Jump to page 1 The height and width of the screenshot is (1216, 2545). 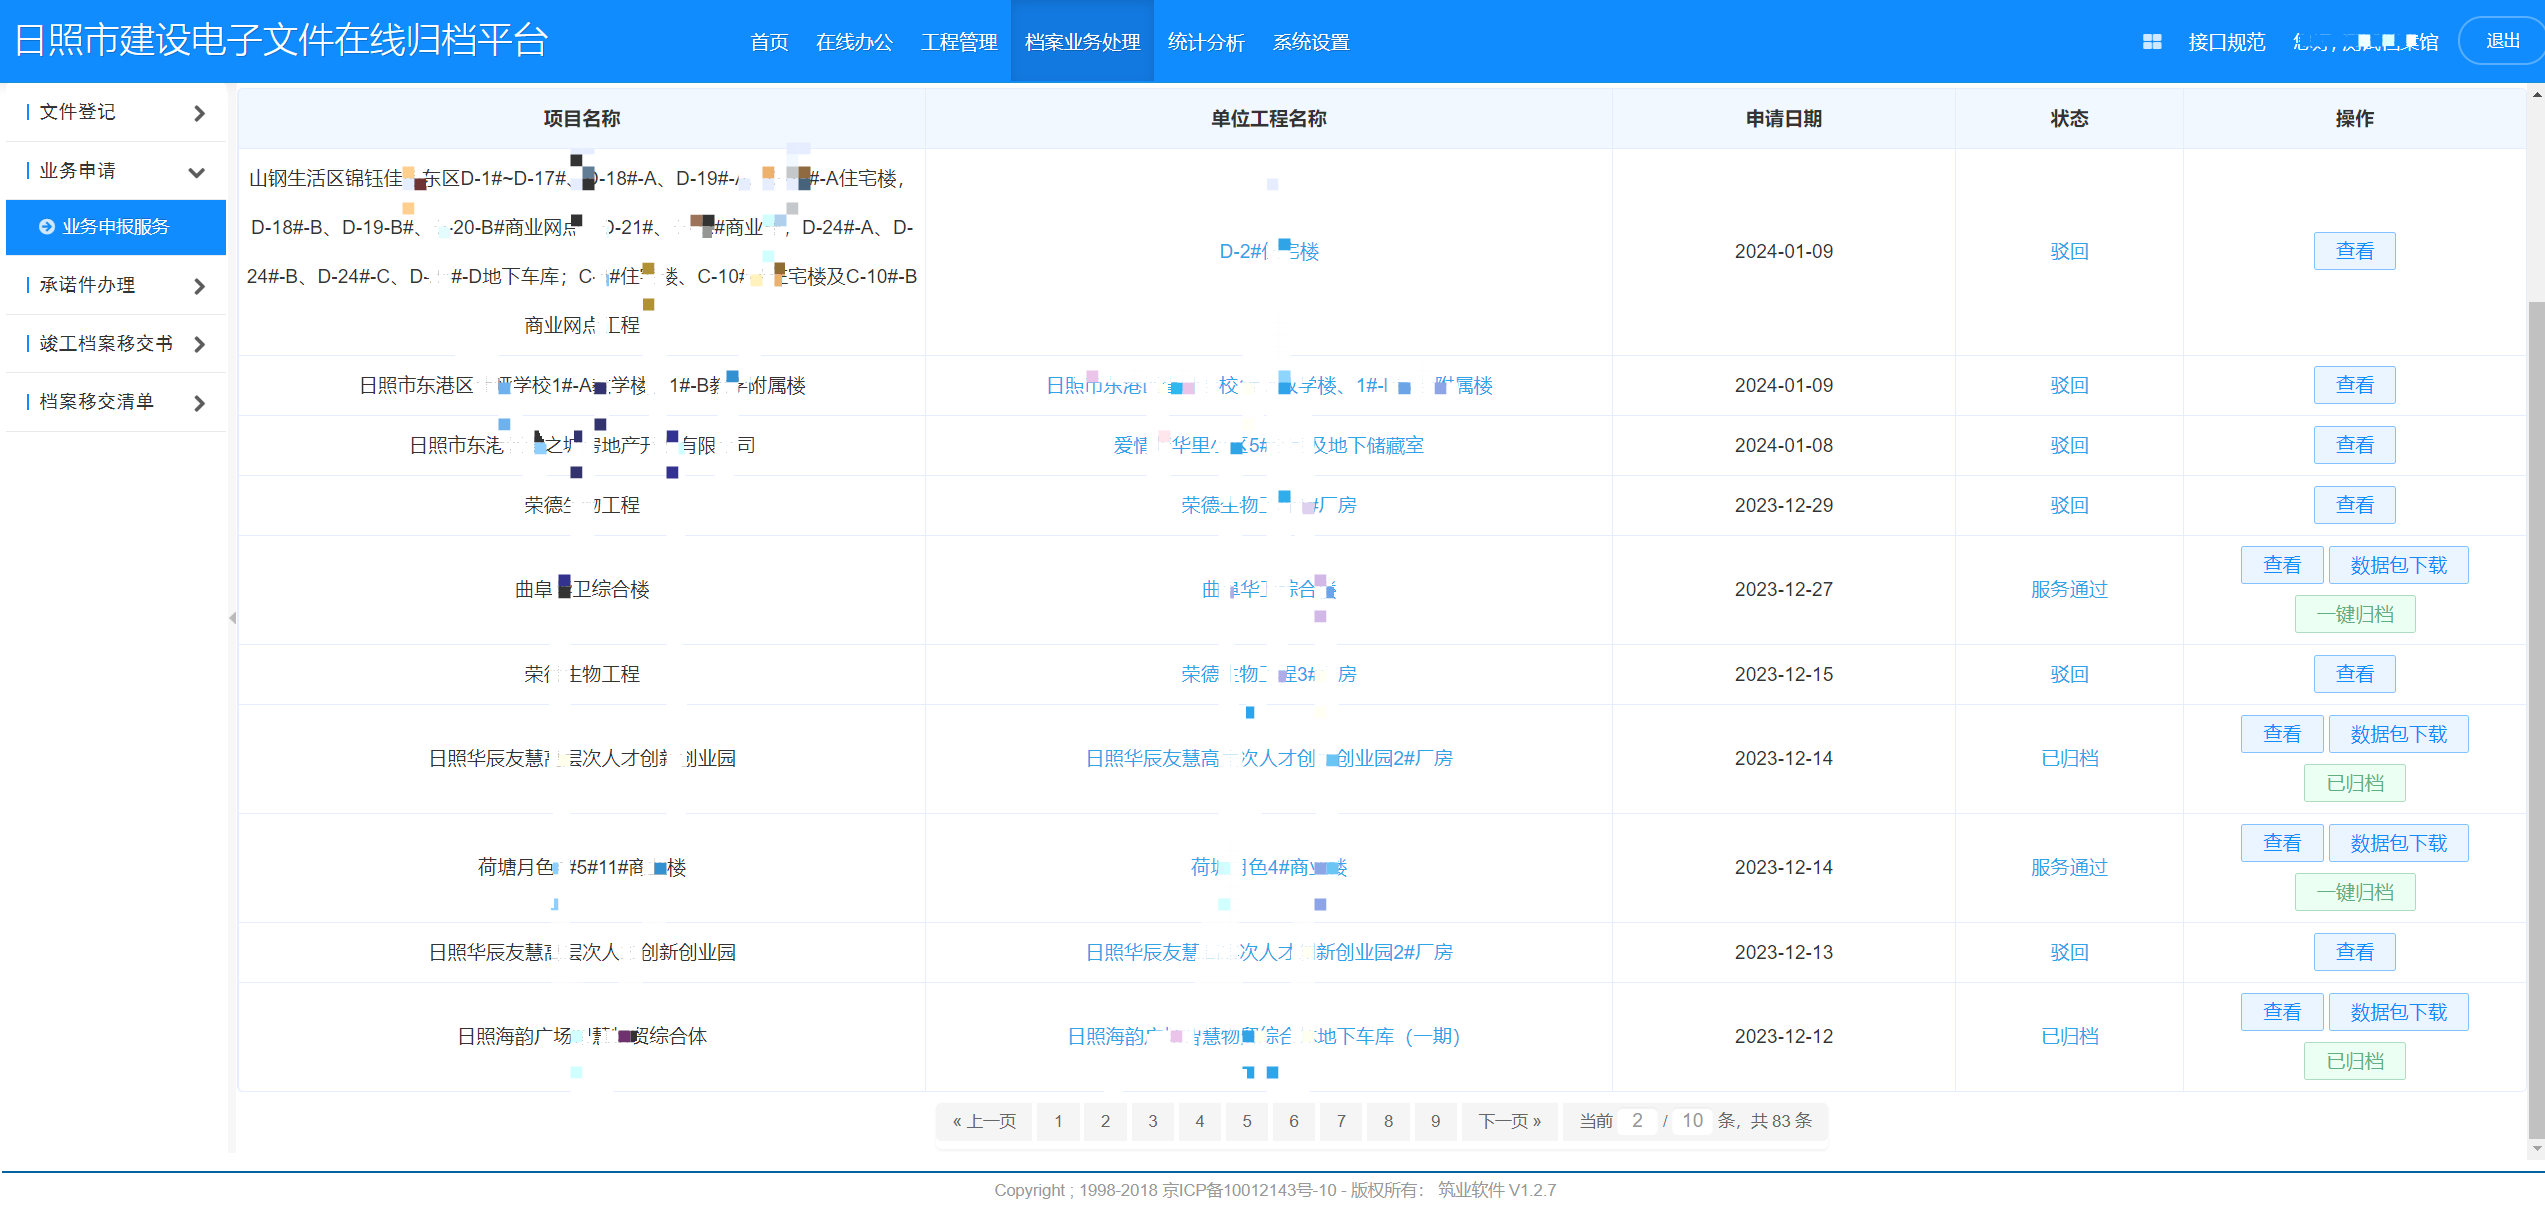coord(1058,1121)
